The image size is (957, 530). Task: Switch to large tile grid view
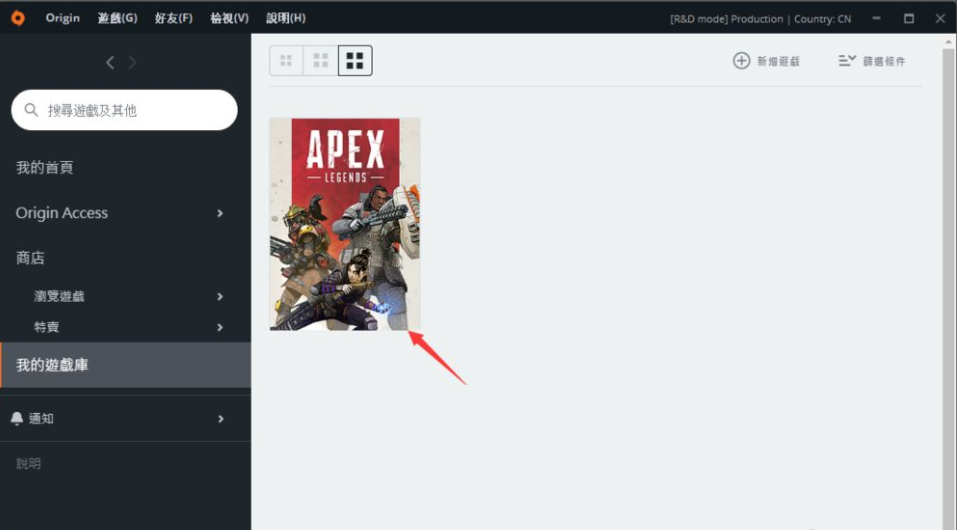(355, 60)
